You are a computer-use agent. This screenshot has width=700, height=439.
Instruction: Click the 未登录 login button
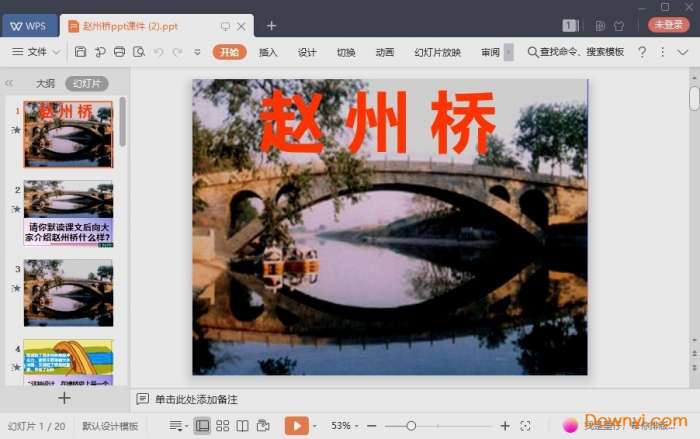(668, 25)
